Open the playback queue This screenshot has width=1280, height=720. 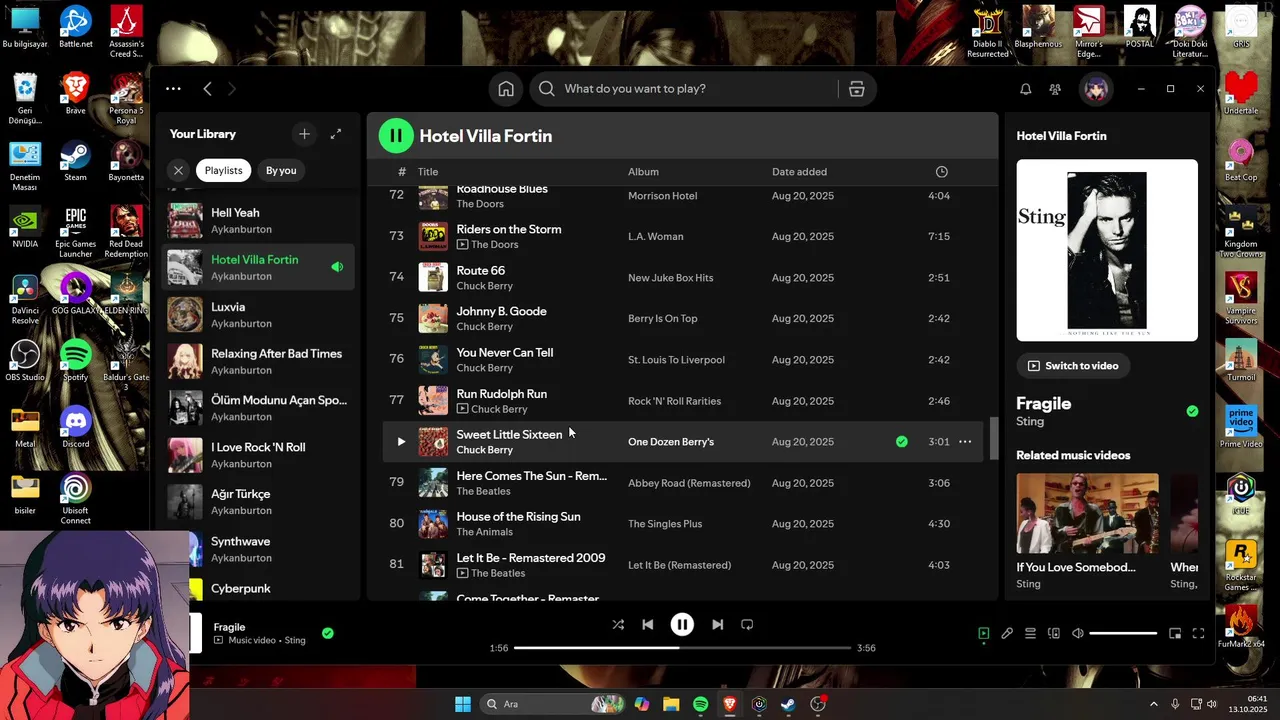click(x=1030, y=633)
